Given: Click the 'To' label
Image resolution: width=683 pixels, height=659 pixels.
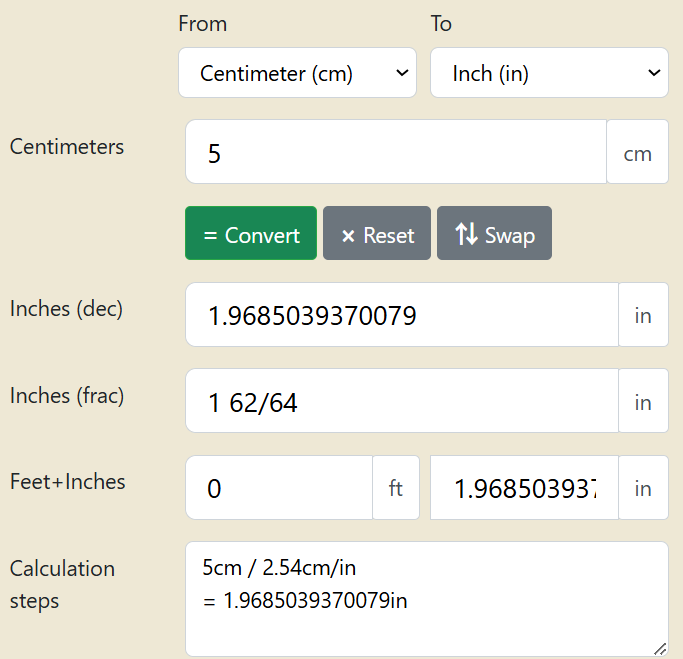Looking at the screenshot, I should (x=441, y=24).
